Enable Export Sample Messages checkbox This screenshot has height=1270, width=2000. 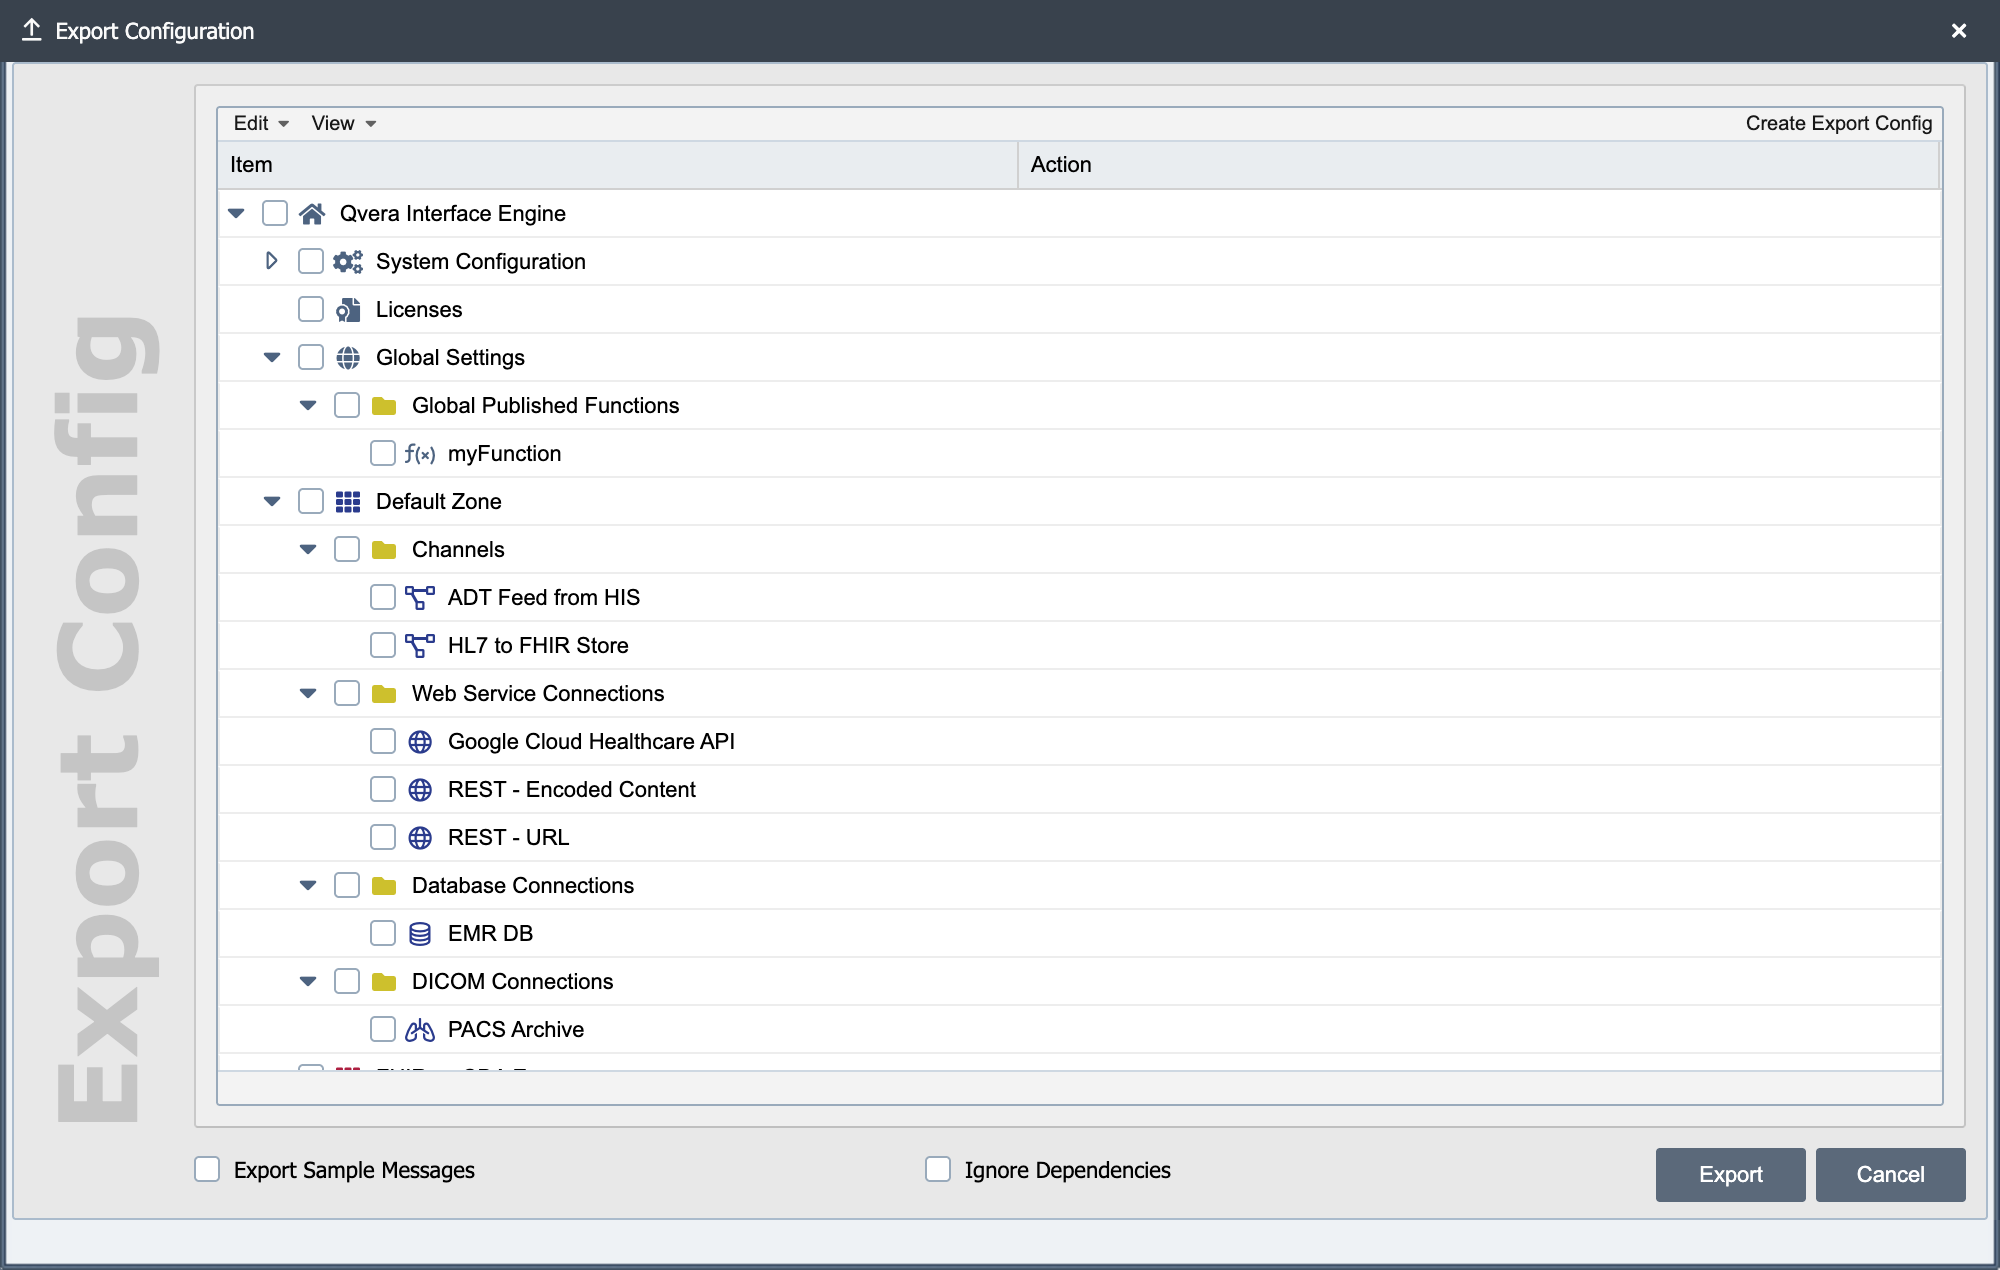(207, 1169)
